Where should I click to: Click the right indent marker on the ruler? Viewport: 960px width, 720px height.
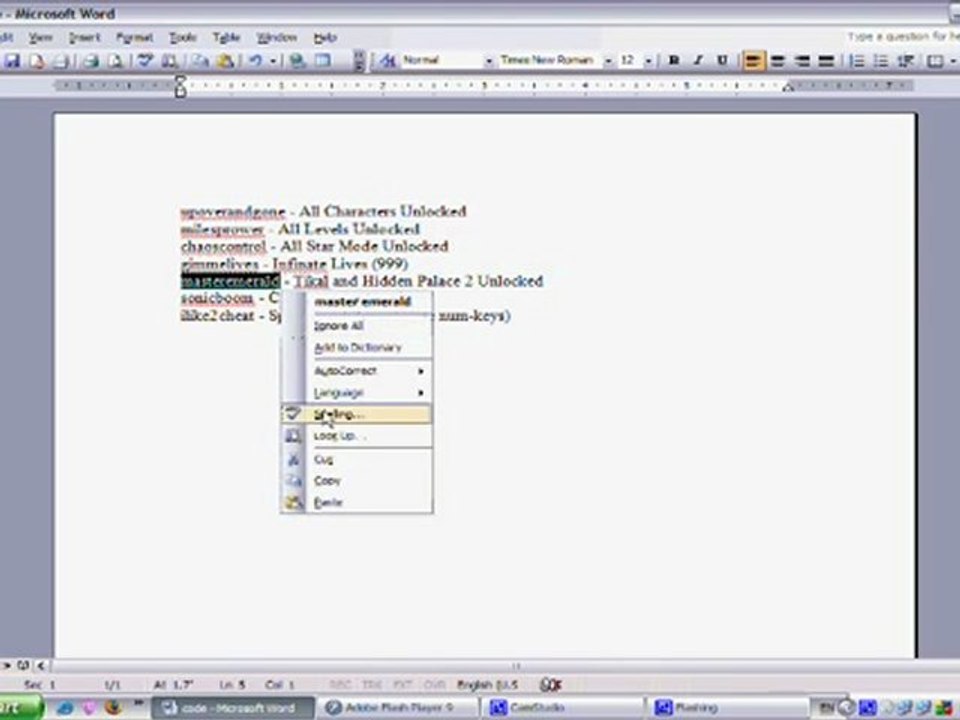[789, 88]
